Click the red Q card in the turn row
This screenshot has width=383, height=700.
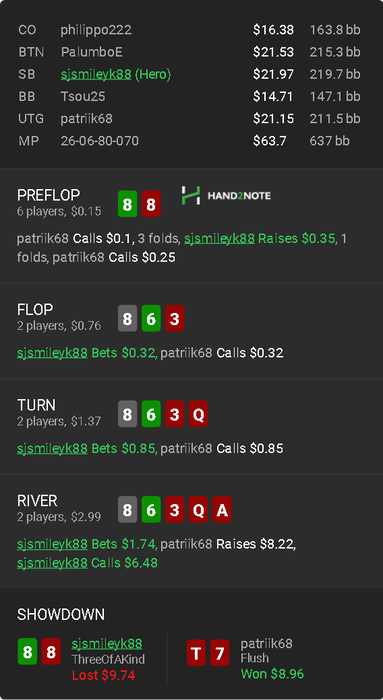point(198,414)
